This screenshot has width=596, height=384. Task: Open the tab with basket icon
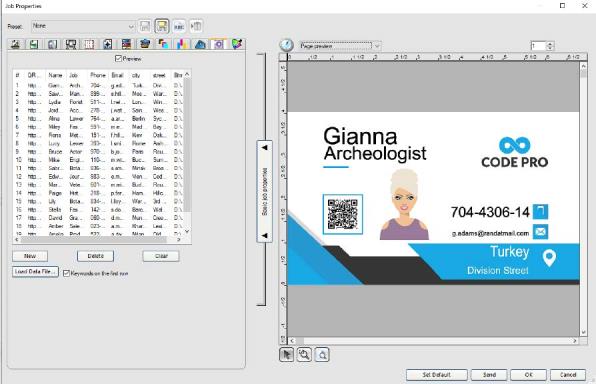(x=144, y=44)
